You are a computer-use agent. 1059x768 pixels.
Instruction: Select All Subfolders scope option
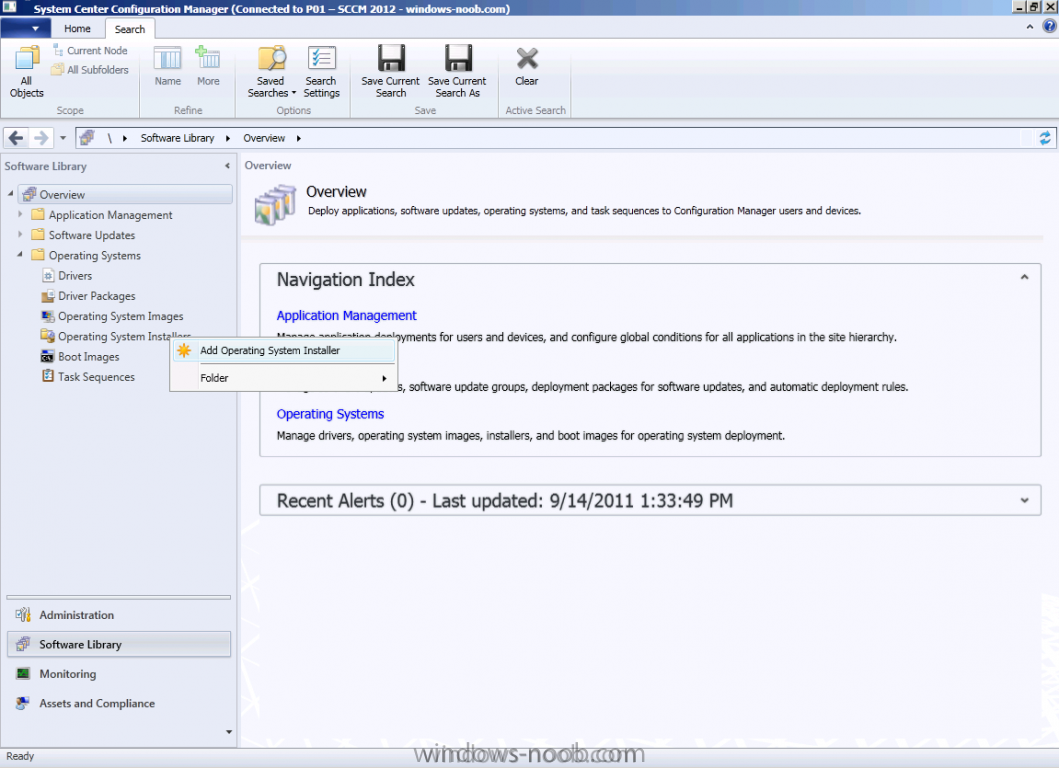[x=90, y=70]
